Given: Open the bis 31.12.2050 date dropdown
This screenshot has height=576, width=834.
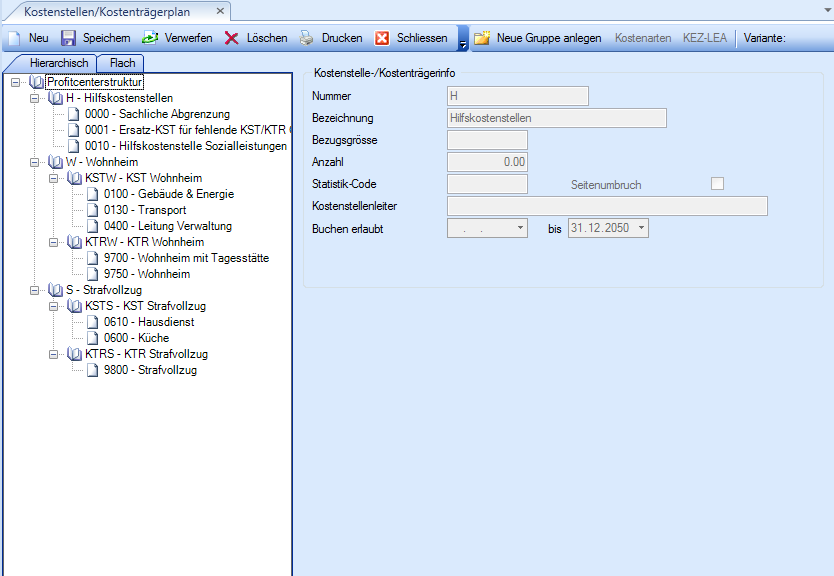Looking at the screenshot, I should click(640, 228).
